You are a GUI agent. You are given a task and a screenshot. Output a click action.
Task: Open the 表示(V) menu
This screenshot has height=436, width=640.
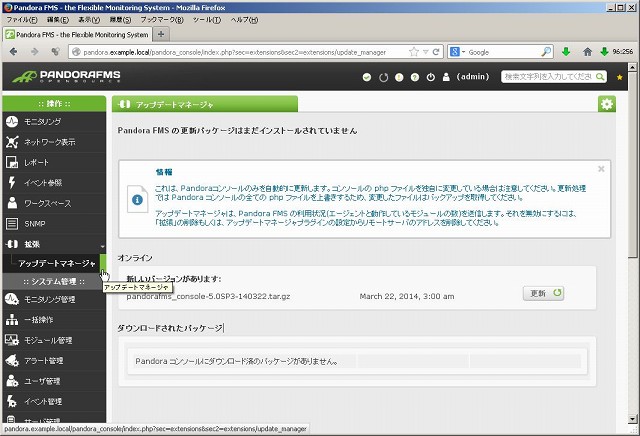pos(89,20)
